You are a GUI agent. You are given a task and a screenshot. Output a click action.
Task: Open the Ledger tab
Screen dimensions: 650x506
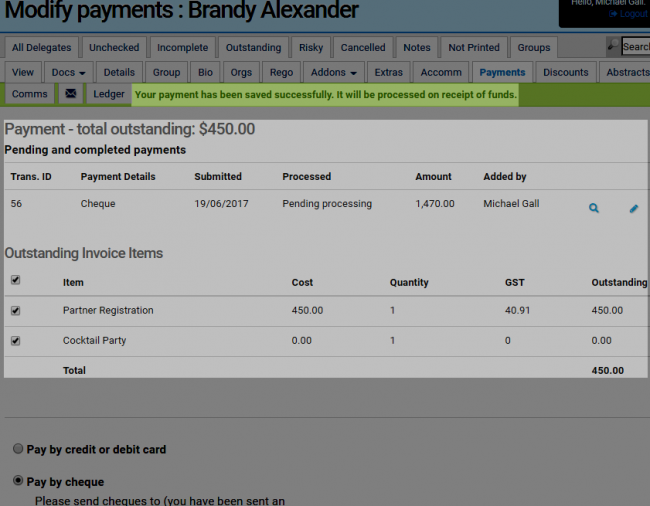coord(109,94)
